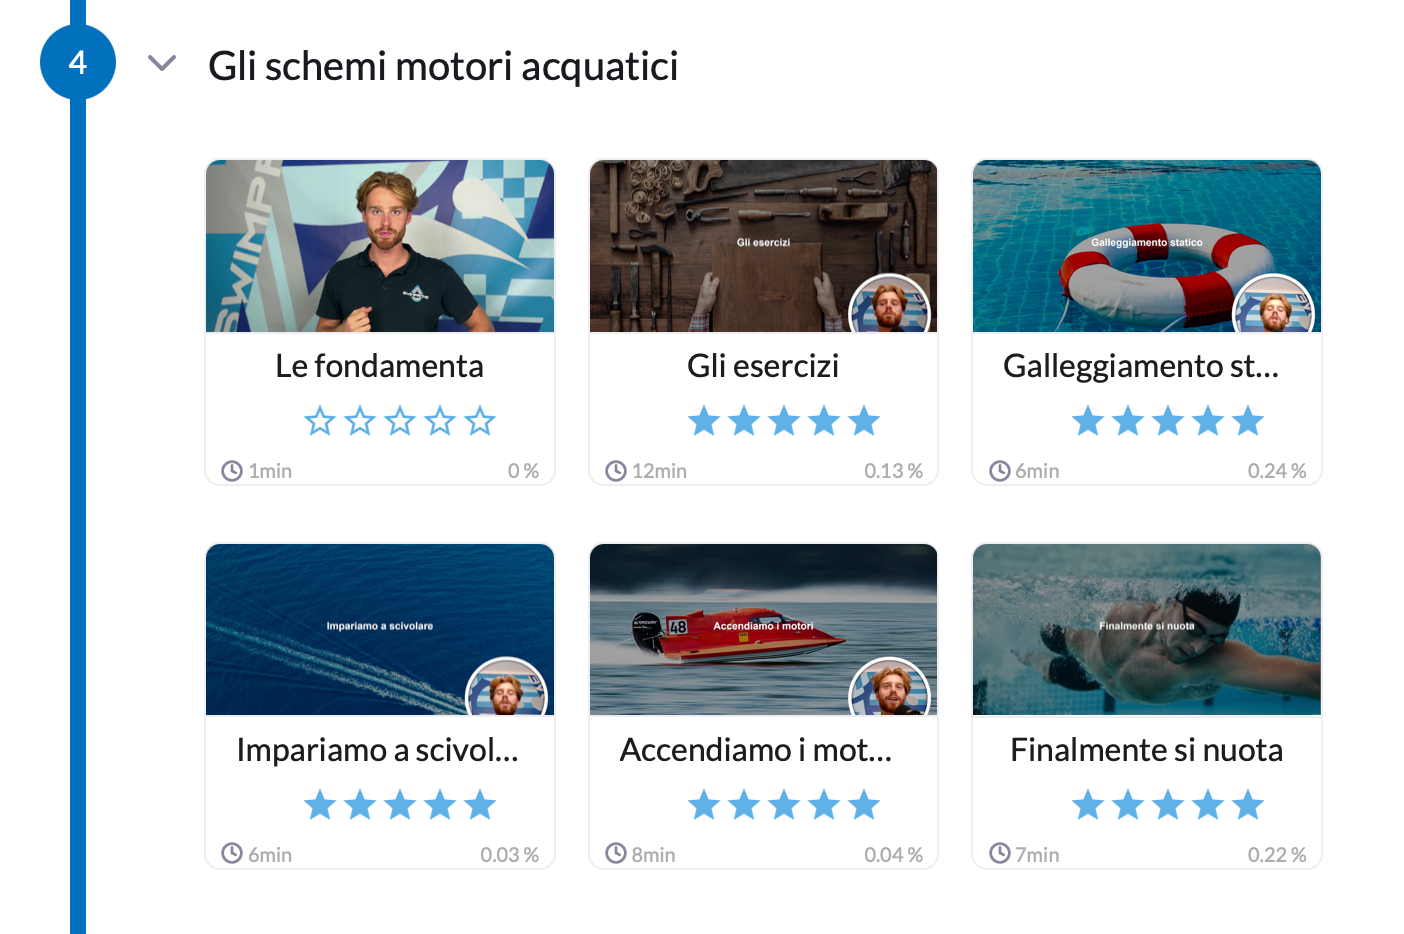Click the clock icon on Galleggiamento statico card
This screenshot has height=934, width=1404.
[1000, 470]
